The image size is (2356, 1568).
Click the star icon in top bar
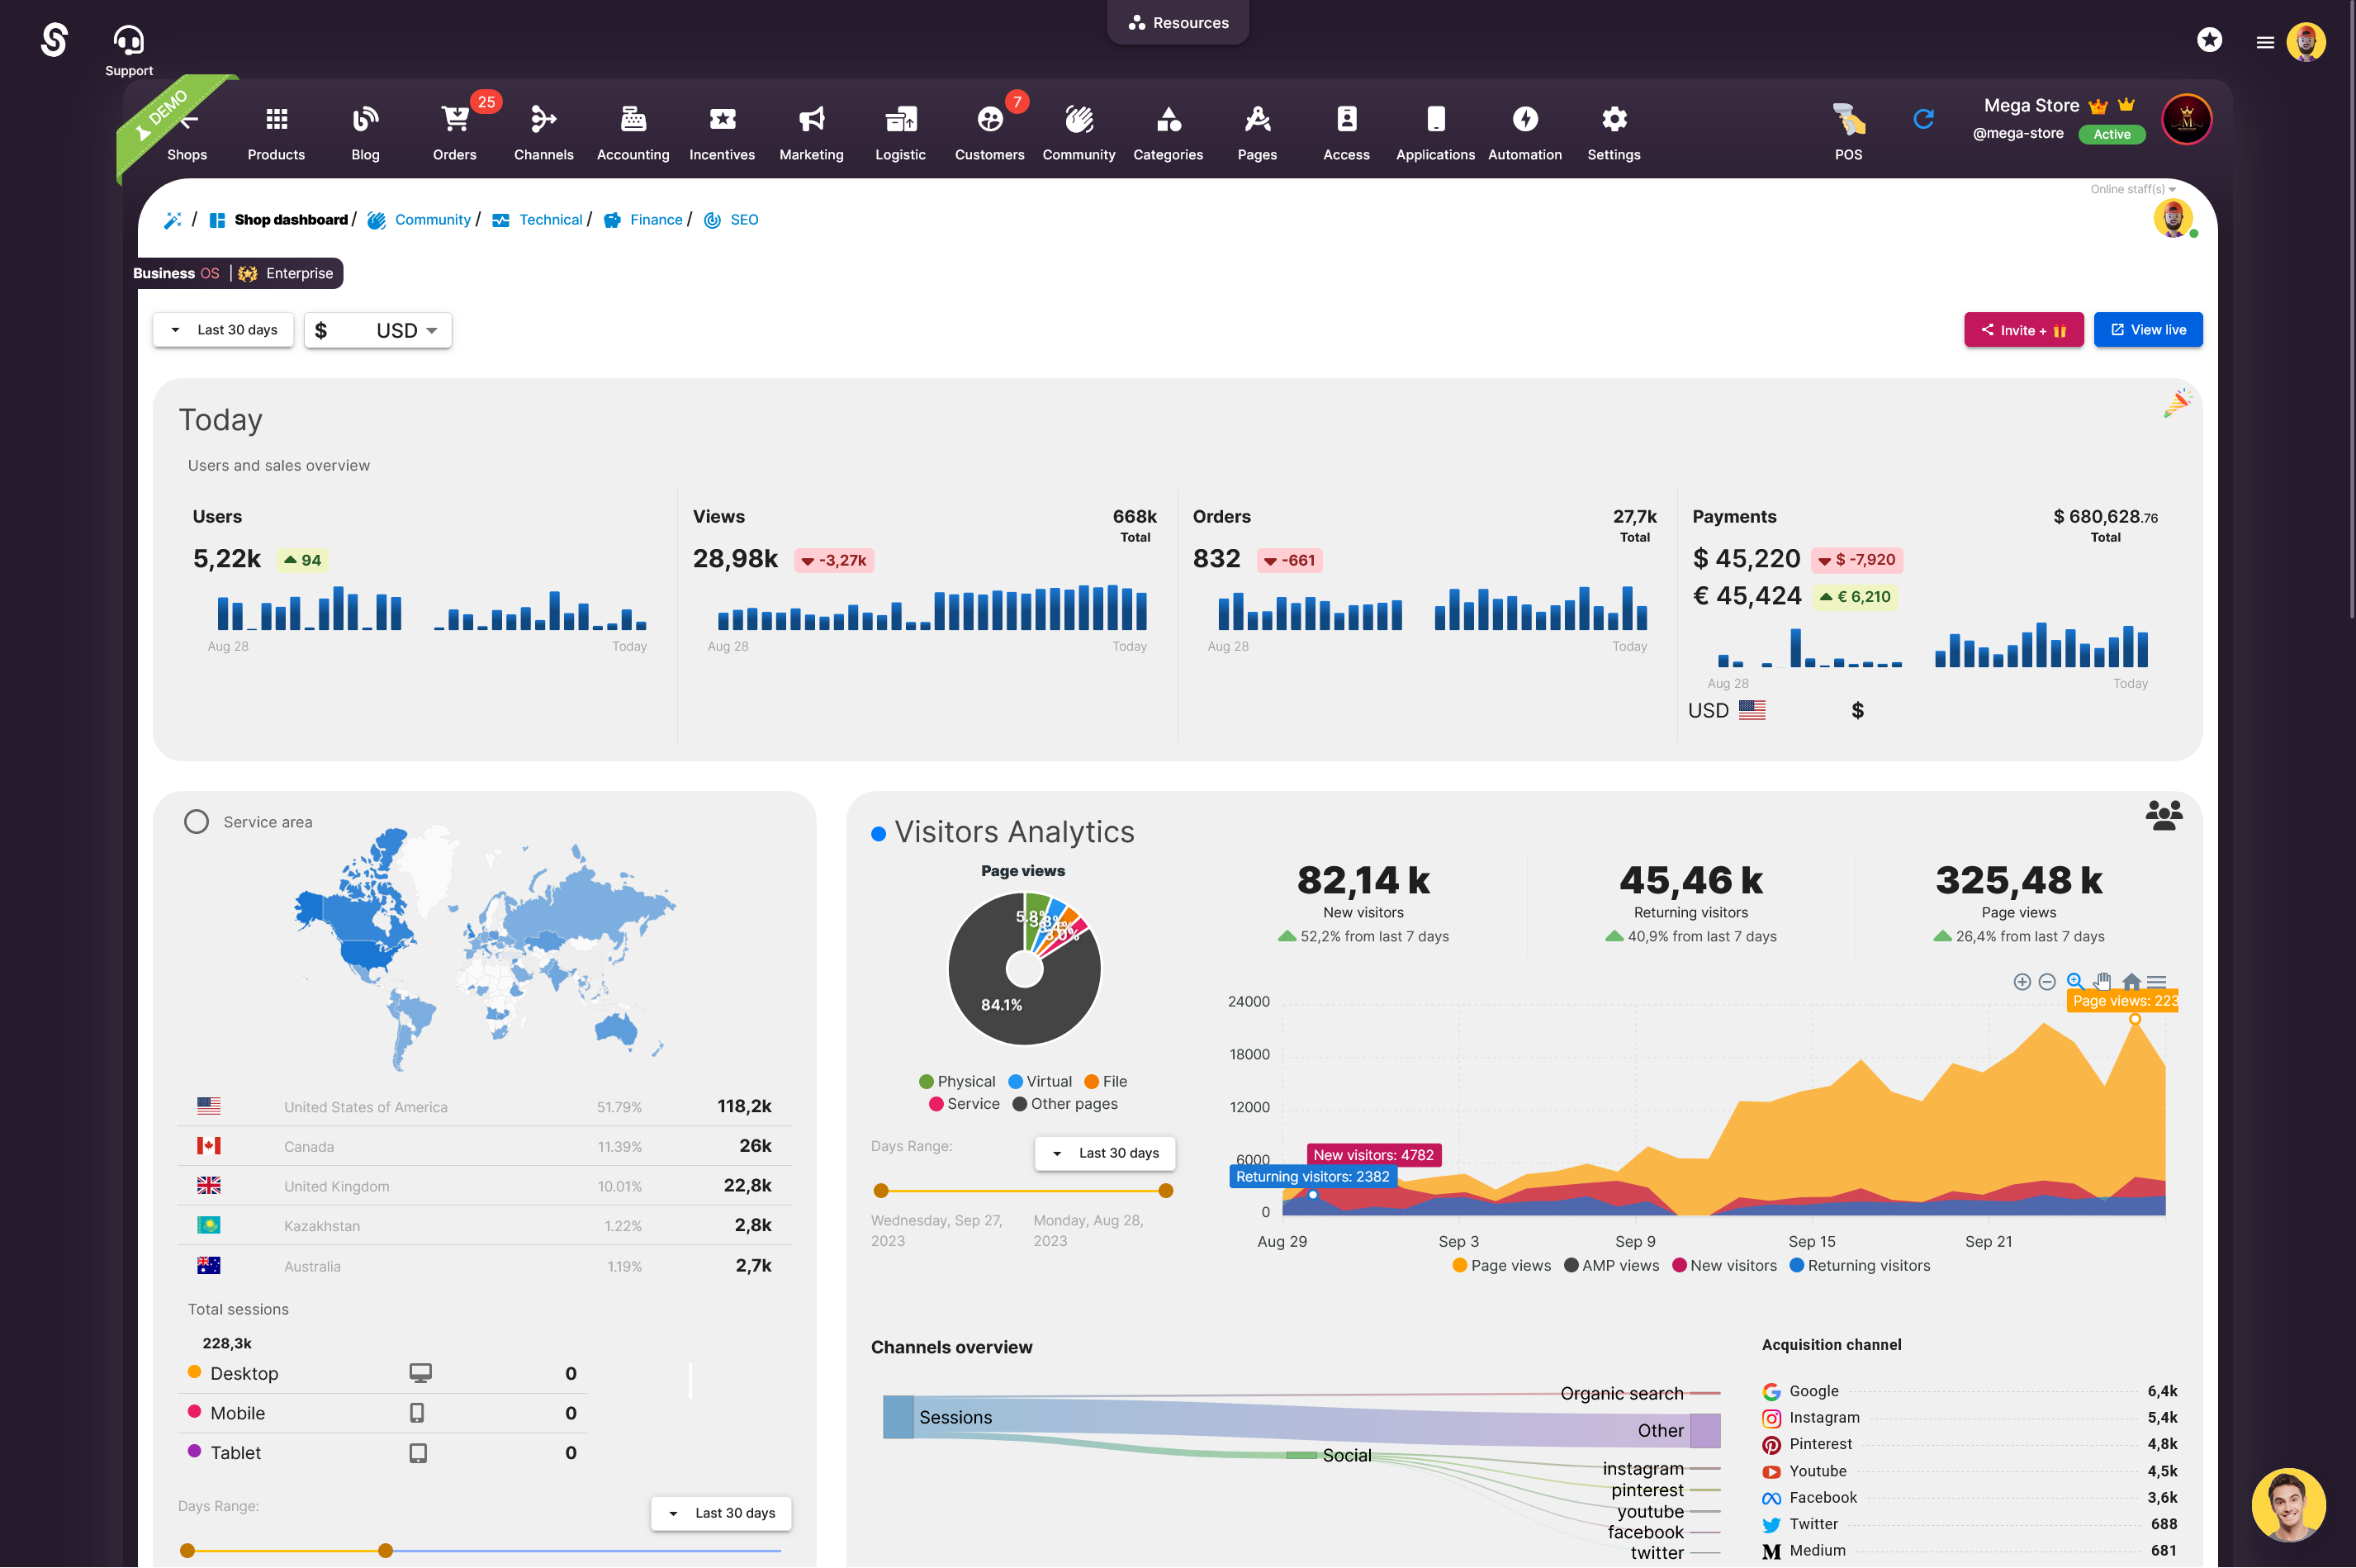2209,39
